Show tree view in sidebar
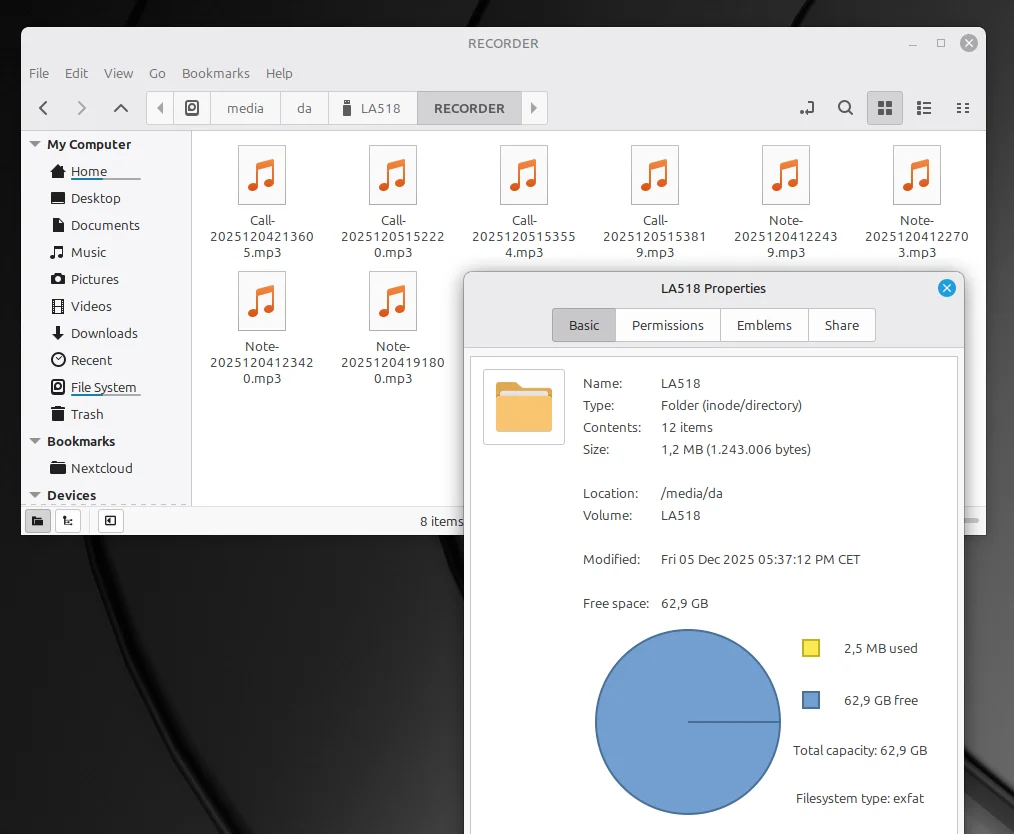This screenshot has height=834, width=1014. 67,520
